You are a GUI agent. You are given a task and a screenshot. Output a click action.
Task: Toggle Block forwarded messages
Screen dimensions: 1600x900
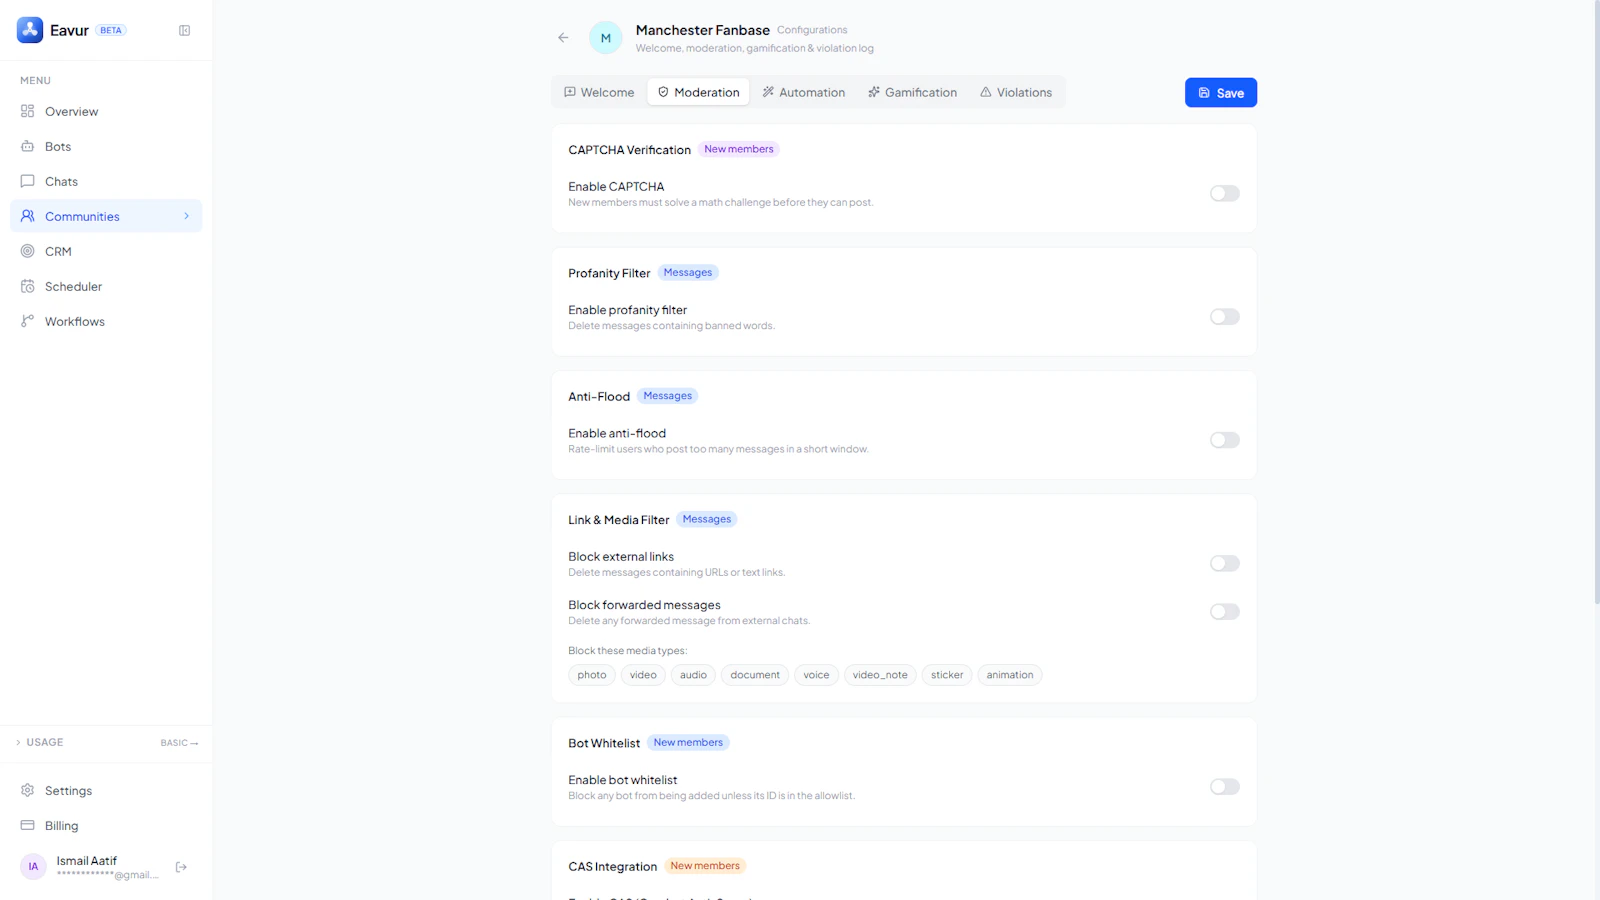[1225, 612]
